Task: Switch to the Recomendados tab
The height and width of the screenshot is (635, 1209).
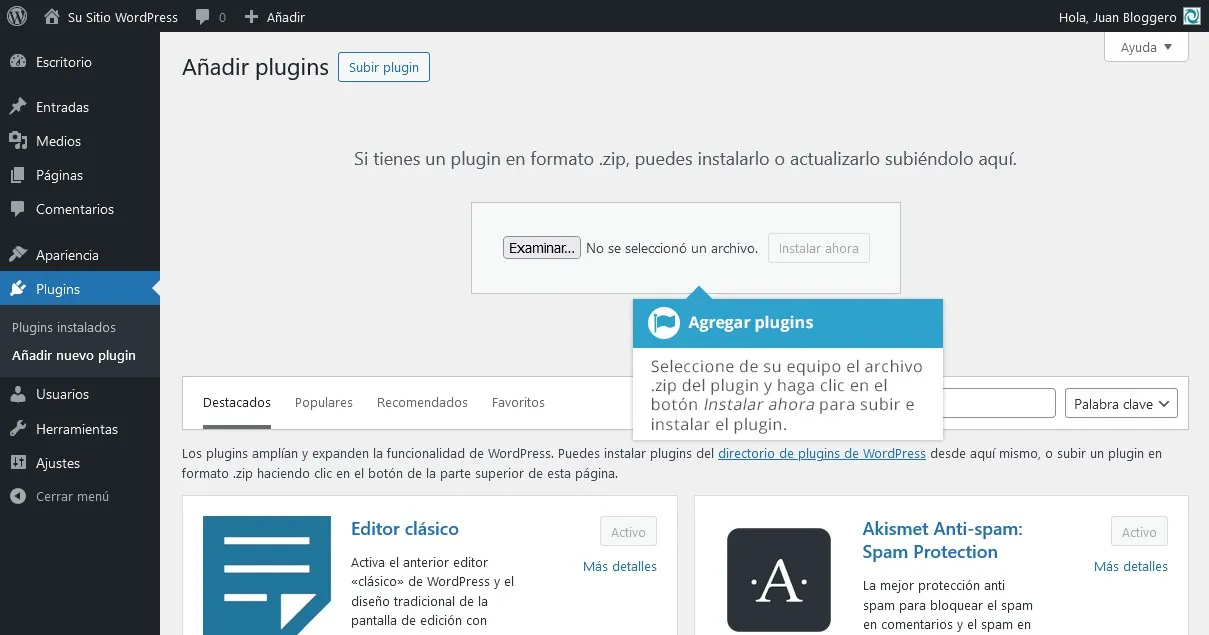Action: (422, 402)
